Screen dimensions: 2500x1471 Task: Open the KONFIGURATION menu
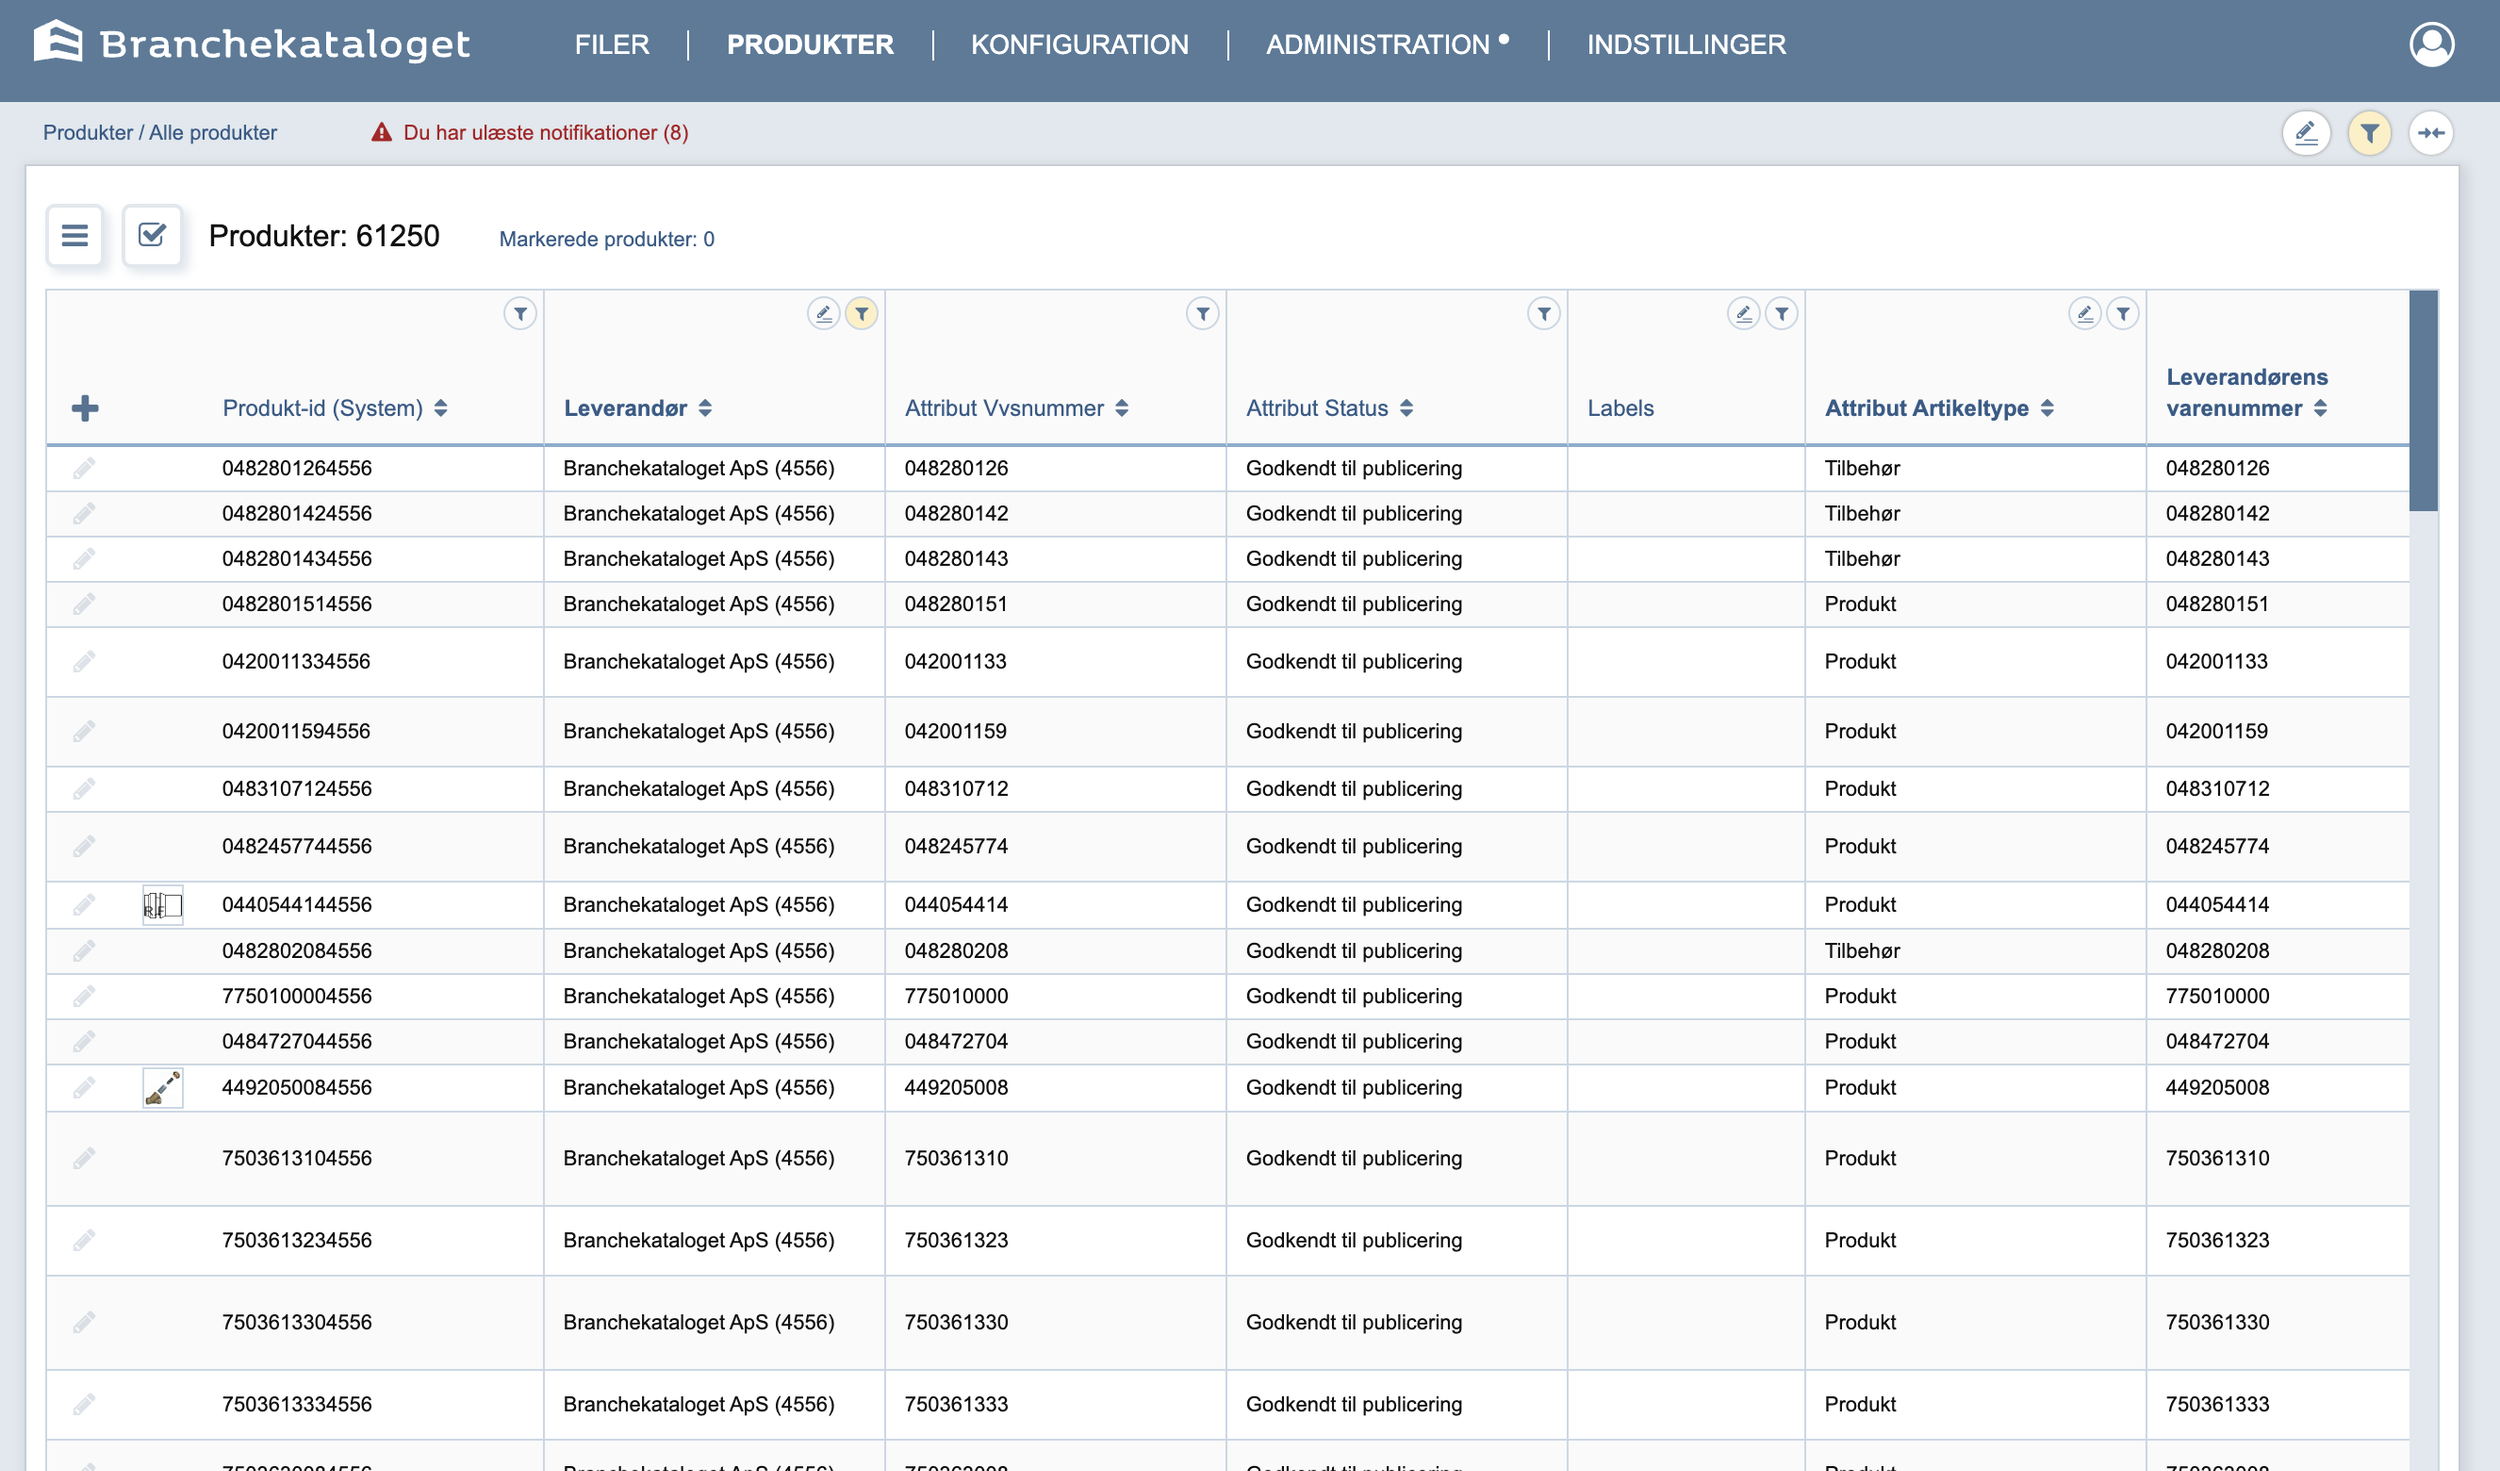tap(1079, 45)
